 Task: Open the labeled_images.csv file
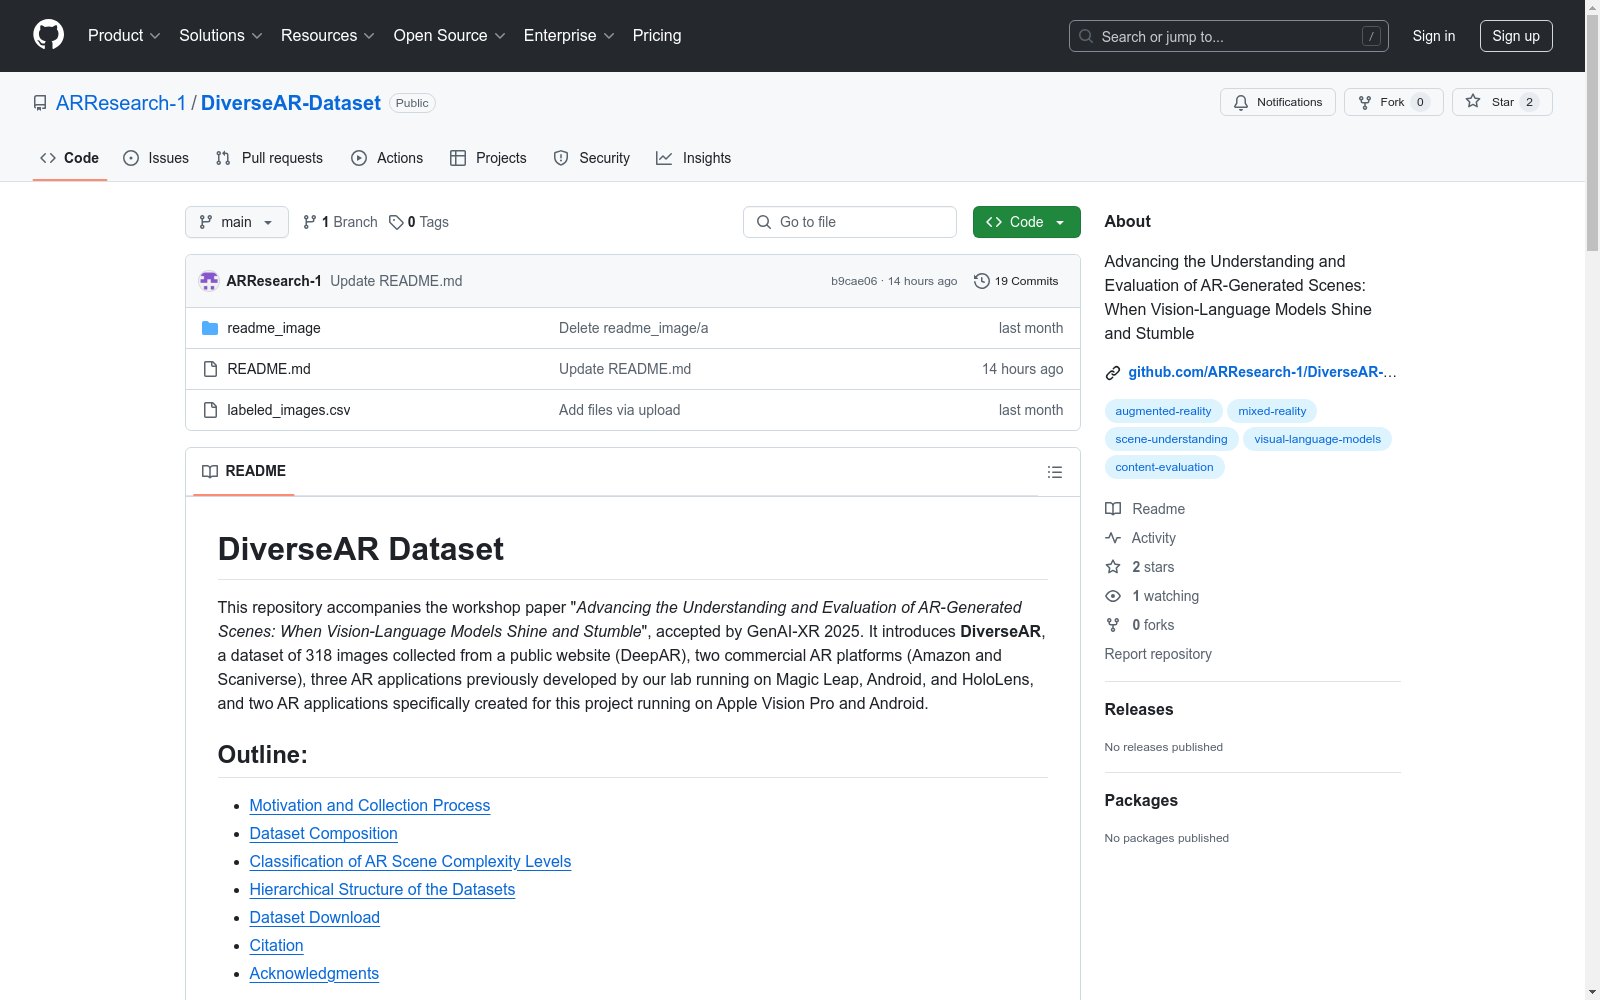(289, 410)
